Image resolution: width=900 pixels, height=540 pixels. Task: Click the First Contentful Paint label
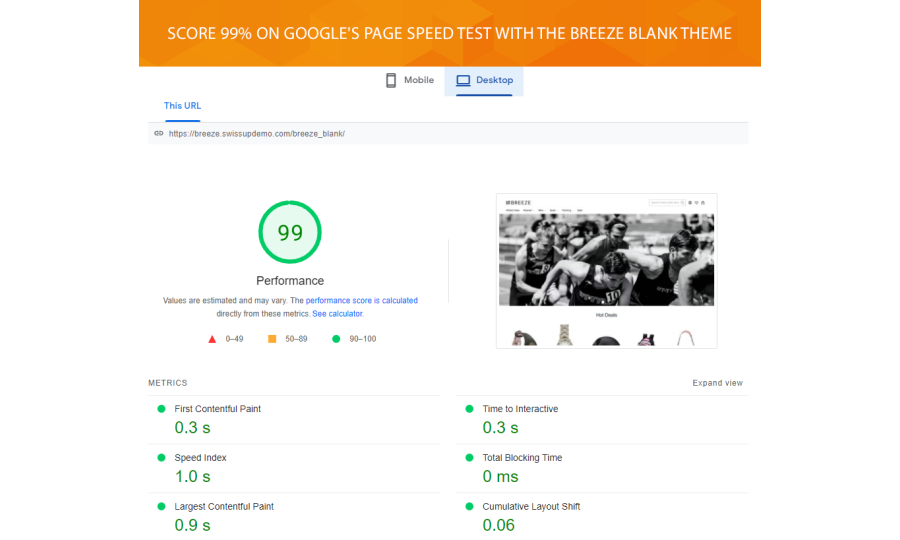point(218,409)
